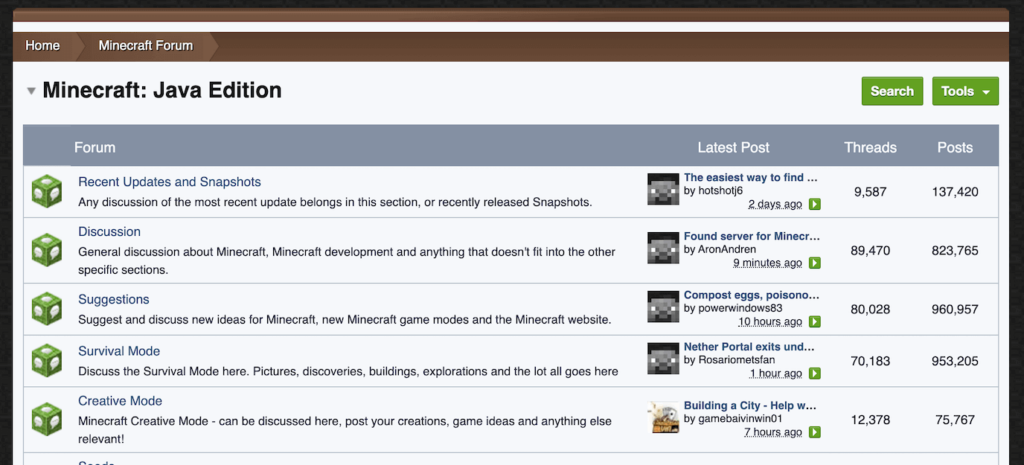The width and height of the screenshot is (1024, 465).
Task: Click forum block icon beside Recent Updates and Snapshots
Action: 46,191
